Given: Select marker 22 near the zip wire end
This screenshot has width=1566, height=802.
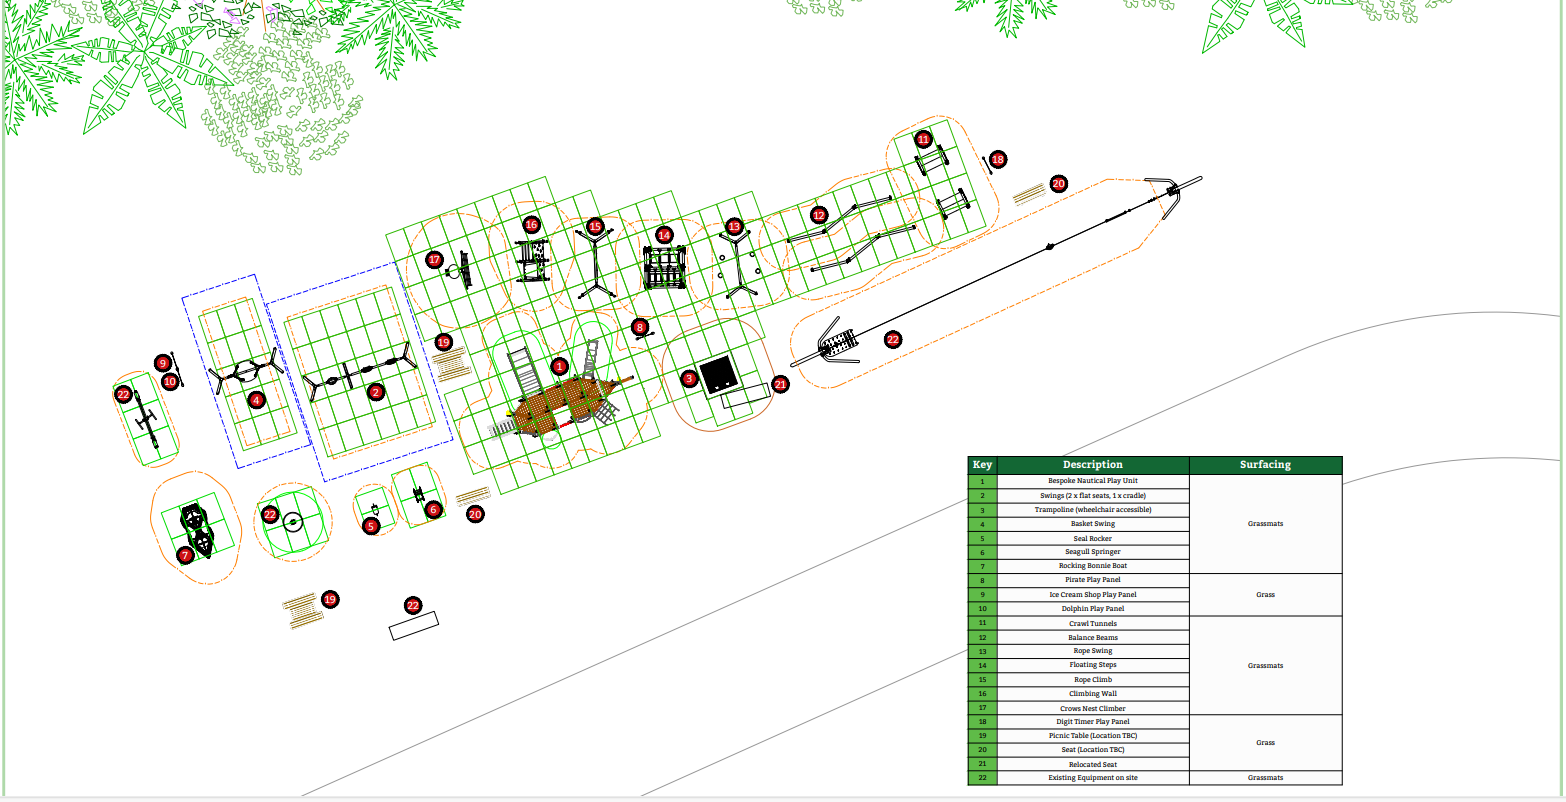Looking at the screenshot, I should tap(891, 340).
